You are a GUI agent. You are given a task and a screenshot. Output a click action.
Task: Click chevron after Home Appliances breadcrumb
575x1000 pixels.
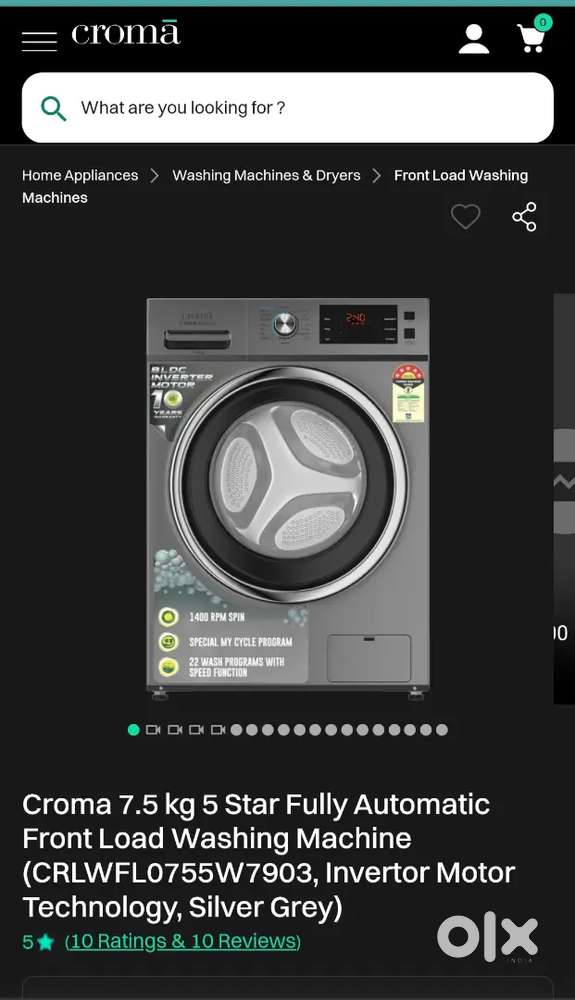click(x=154, y=175)
